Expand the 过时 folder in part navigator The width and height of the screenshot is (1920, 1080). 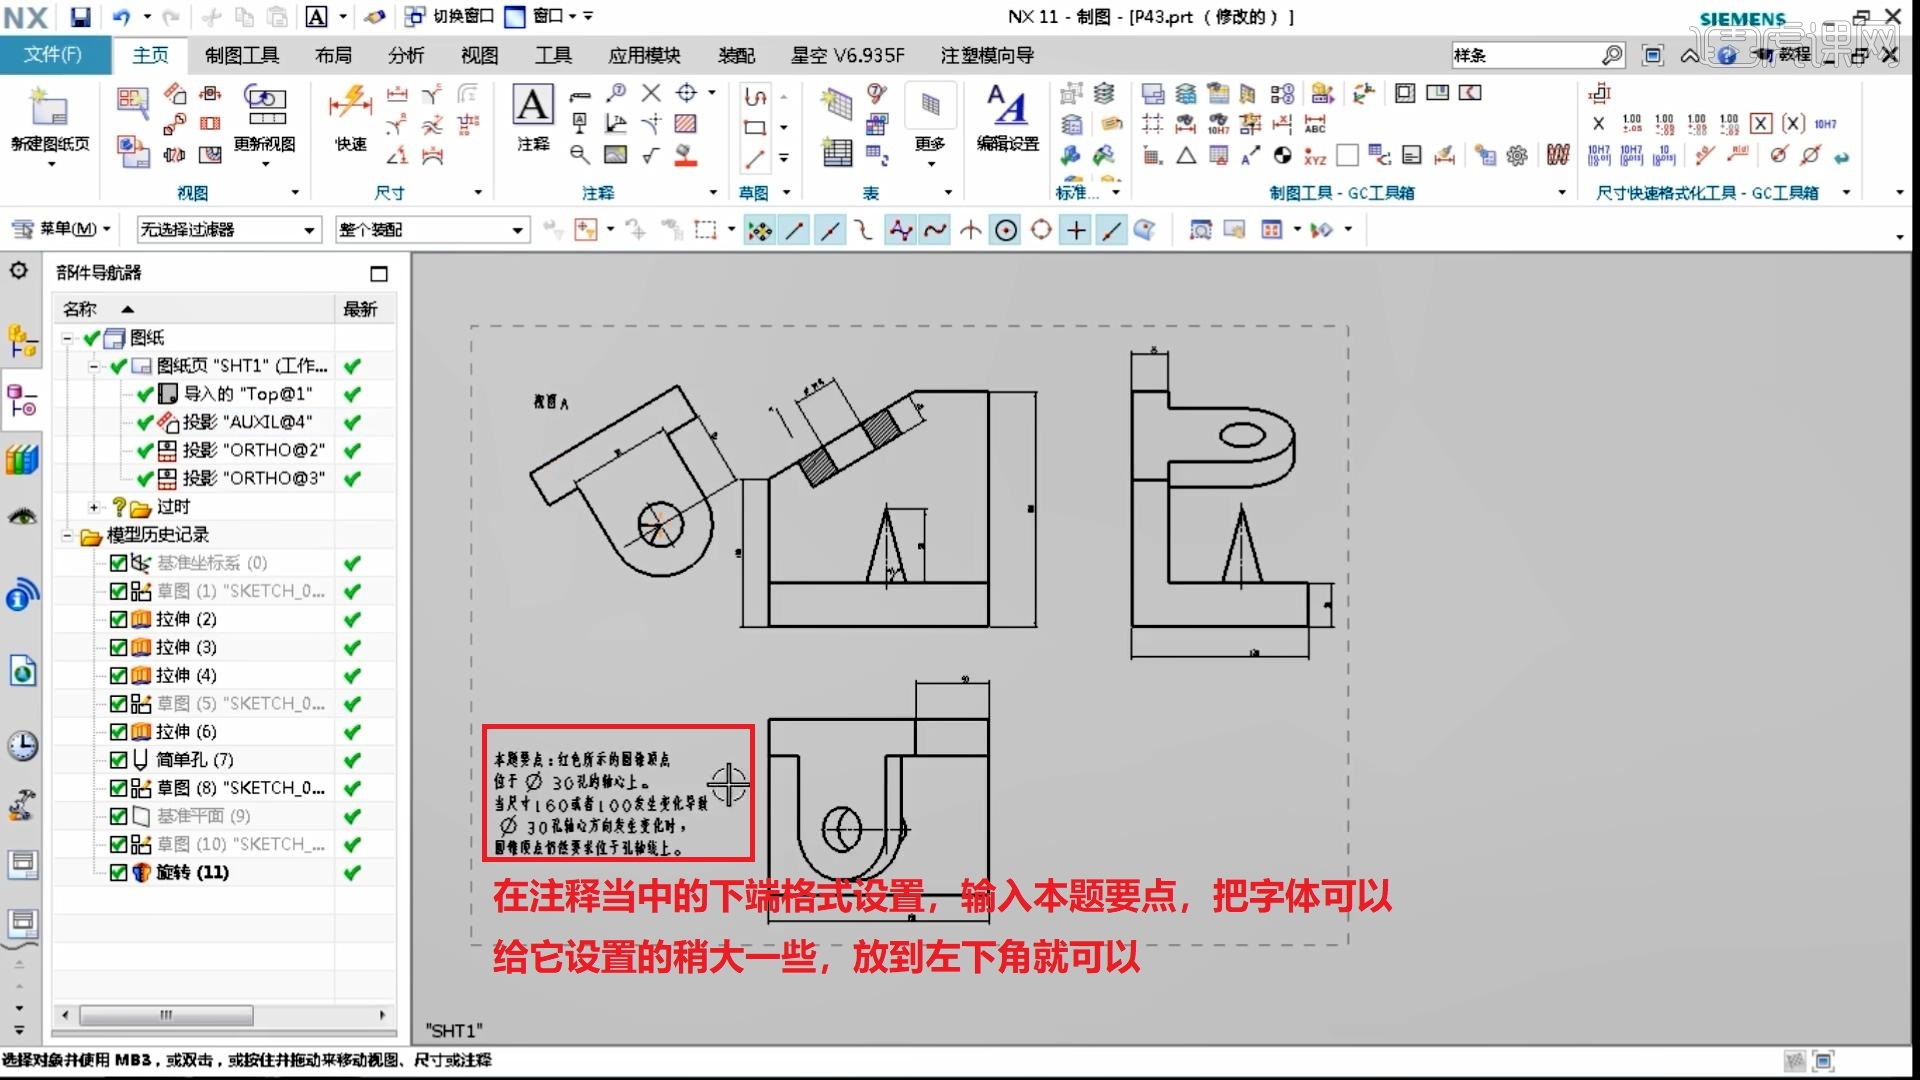click(x=92, y=507)
